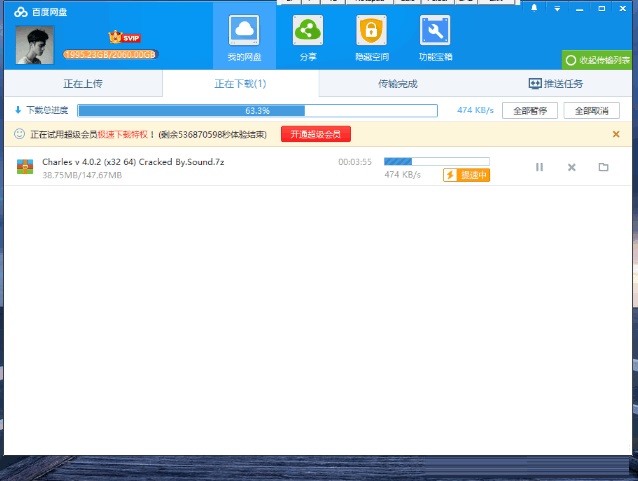Click the smiley face icon in banner
This screenshot has height=481, width=638.
coord(19,134)
